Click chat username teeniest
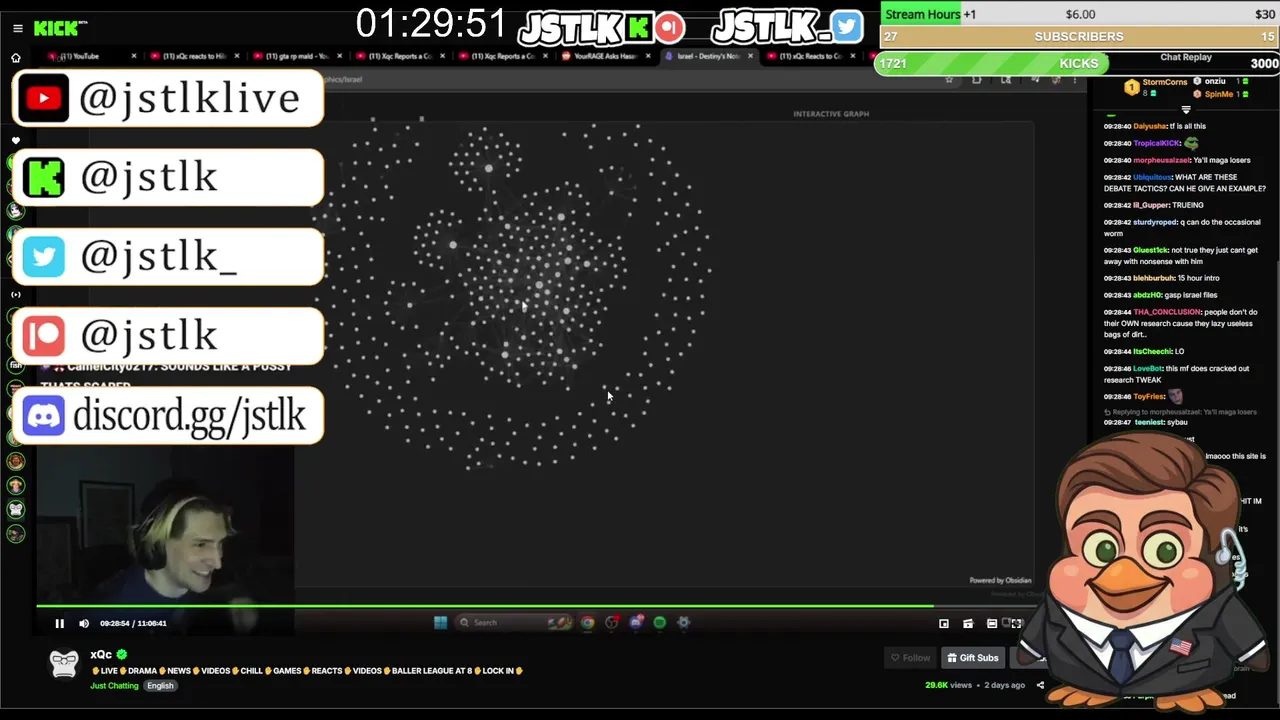Viewport: 1280px width, 720px height. point(1149,422)
